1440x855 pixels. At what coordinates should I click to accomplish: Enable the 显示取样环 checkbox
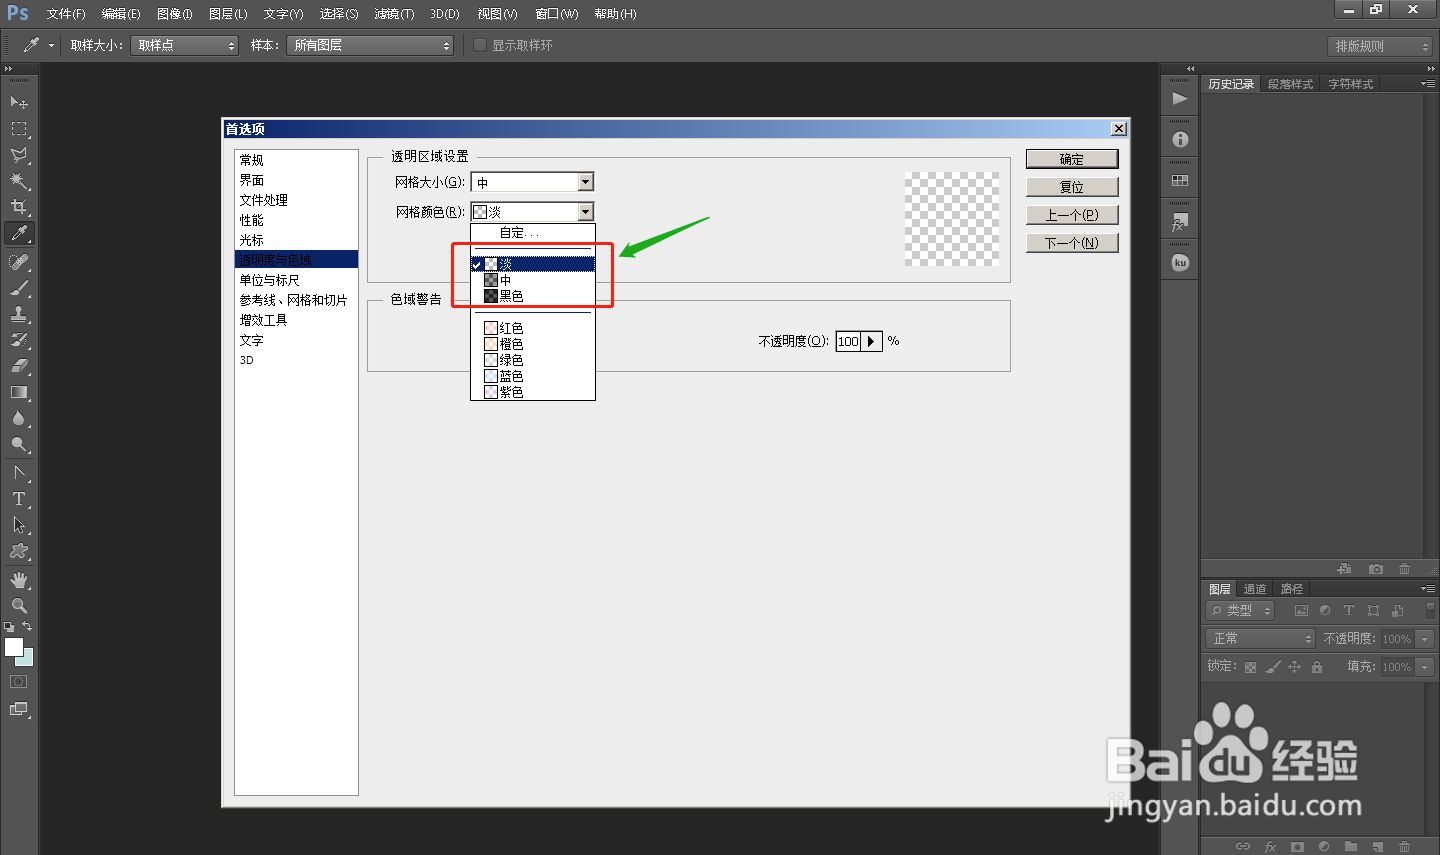[480, 45]
